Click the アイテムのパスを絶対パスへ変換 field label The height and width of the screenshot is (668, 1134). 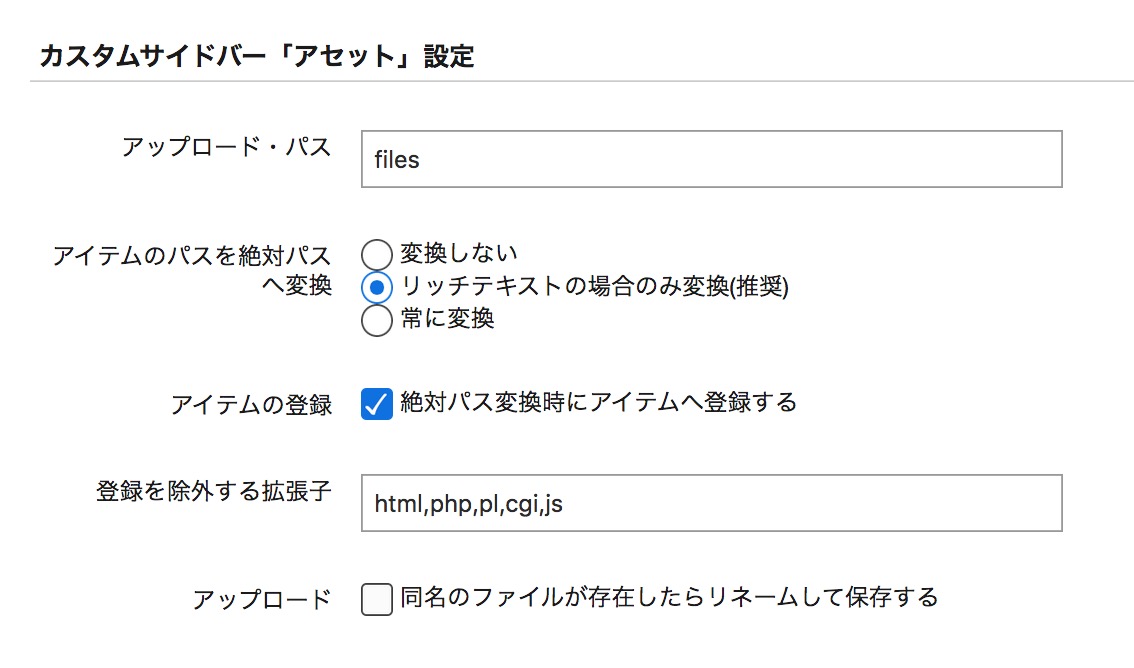coord(192,270)
